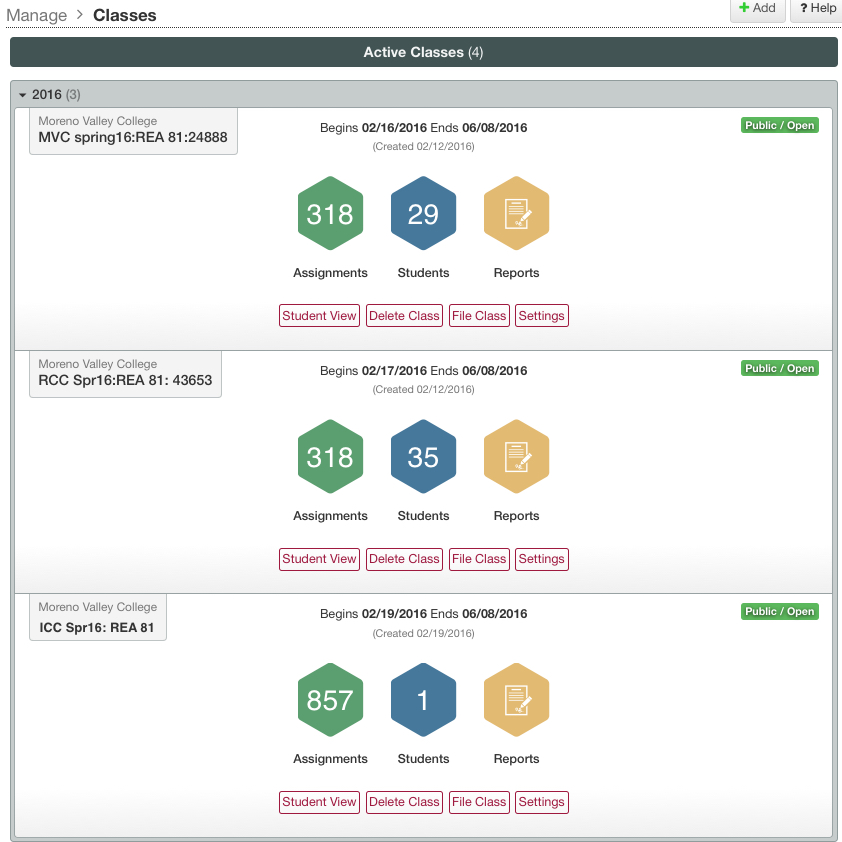Screen dimensions: 842x842
Task: Click Delete Class for RCC Spr16 class
Action: pyautogui.click(x=404, y=559)
